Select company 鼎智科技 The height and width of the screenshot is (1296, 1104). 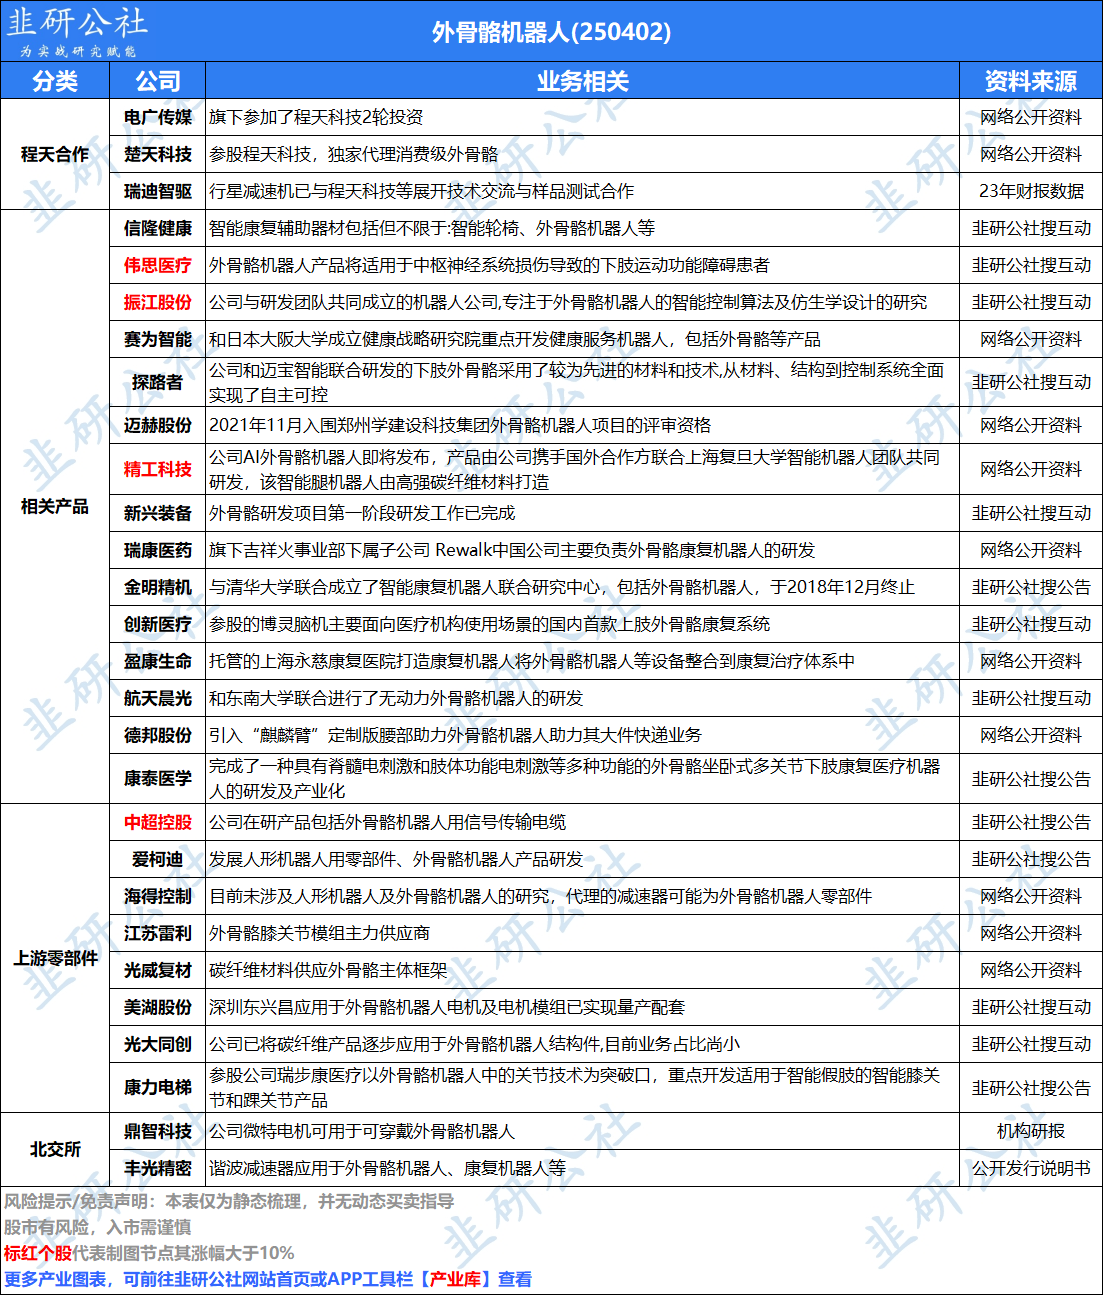pos(158,1131)
